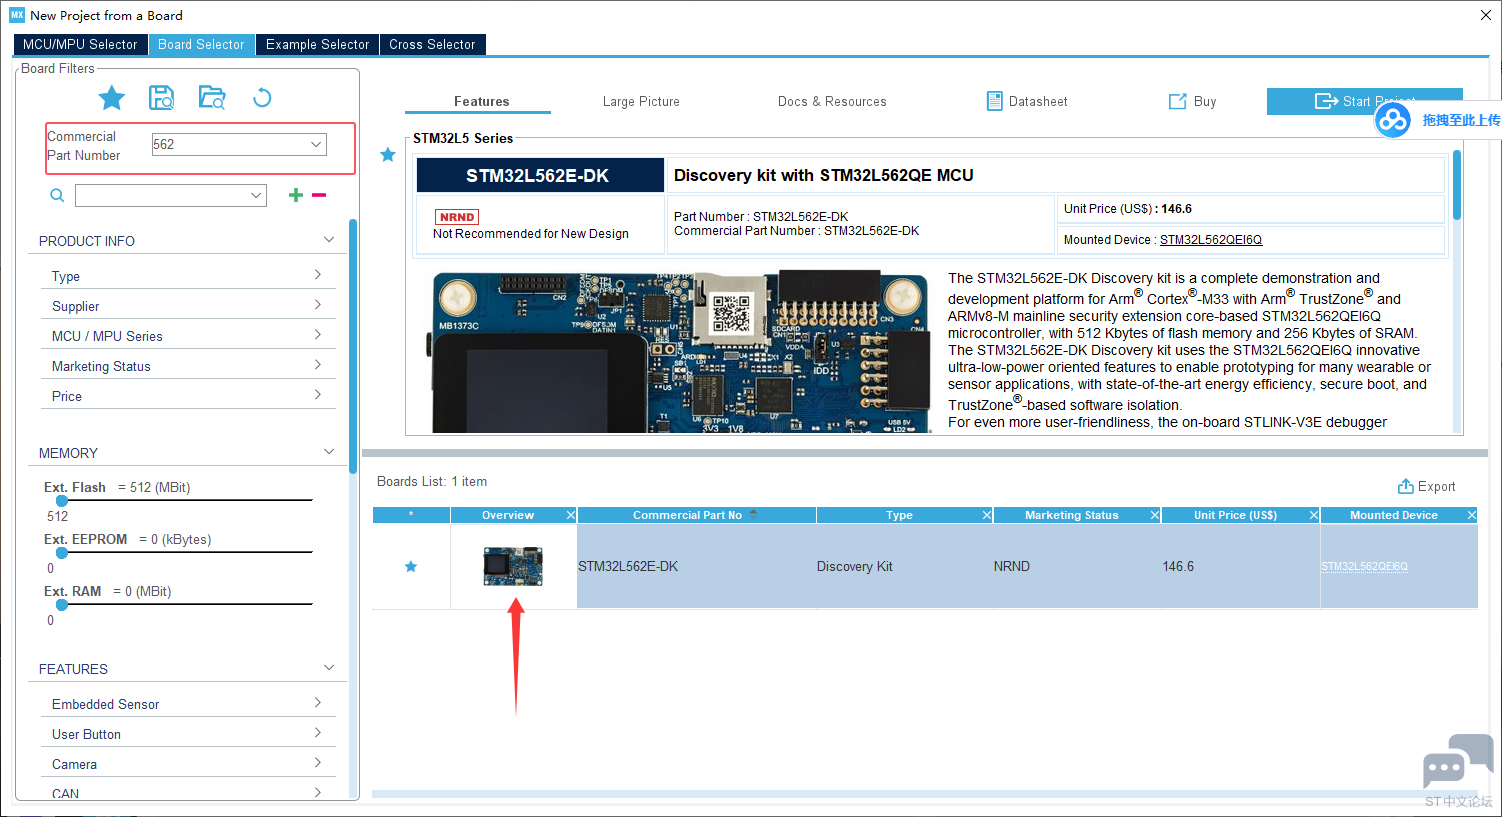Show favorite boards with star filter icon
Screen dimensions: 1502x817
pos(112,98)
